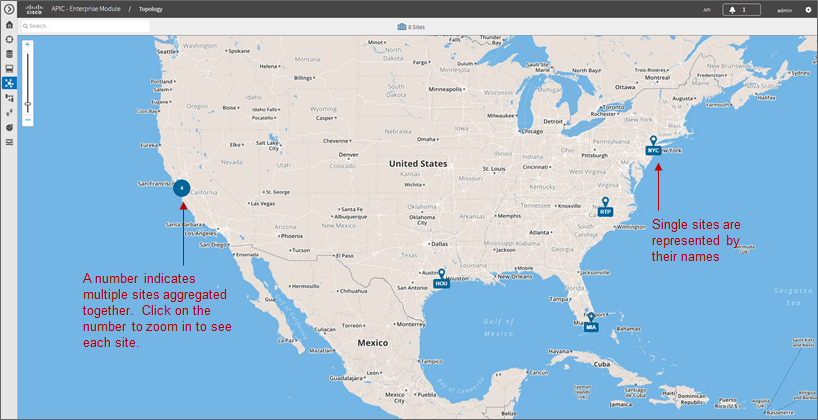
Task: Select the HOU site marker
Action: [441, 279]
